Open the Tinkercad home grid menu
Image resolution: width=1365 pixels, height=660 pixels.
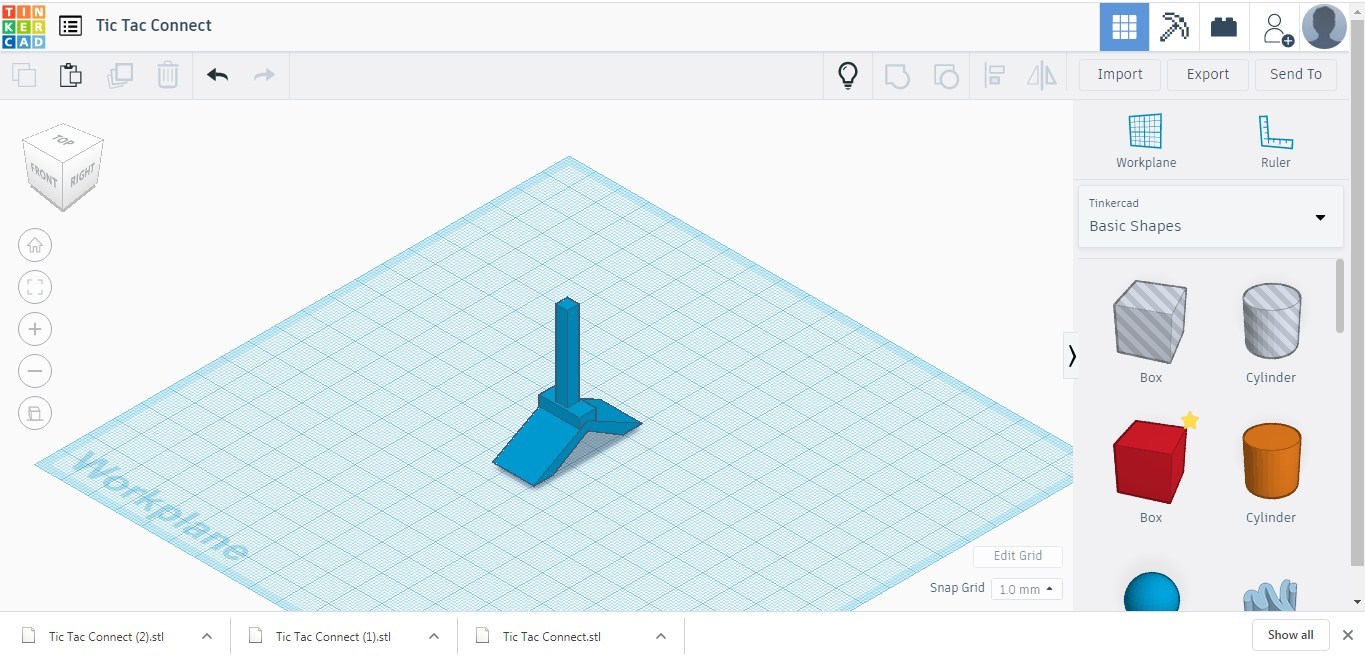coord(1123,26)
